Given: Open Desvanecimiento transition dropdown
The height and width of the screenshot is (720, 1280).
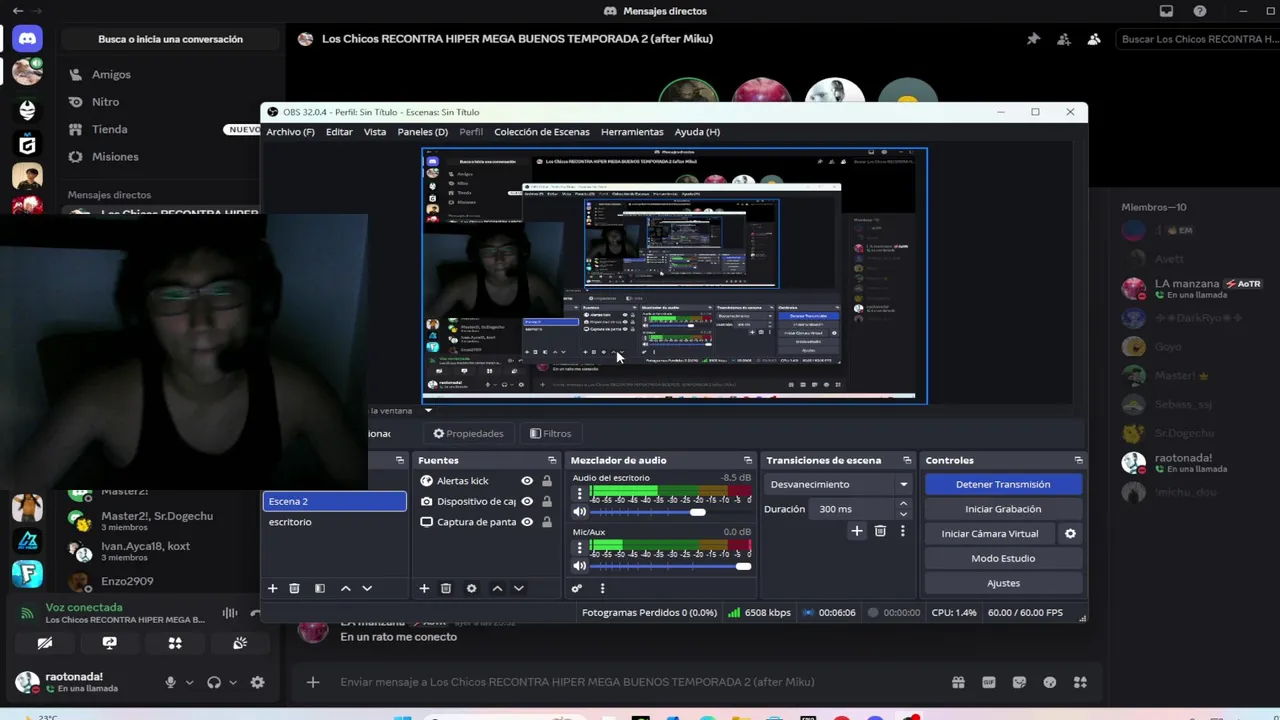Looking at the screenshot, I should point(837,484).
